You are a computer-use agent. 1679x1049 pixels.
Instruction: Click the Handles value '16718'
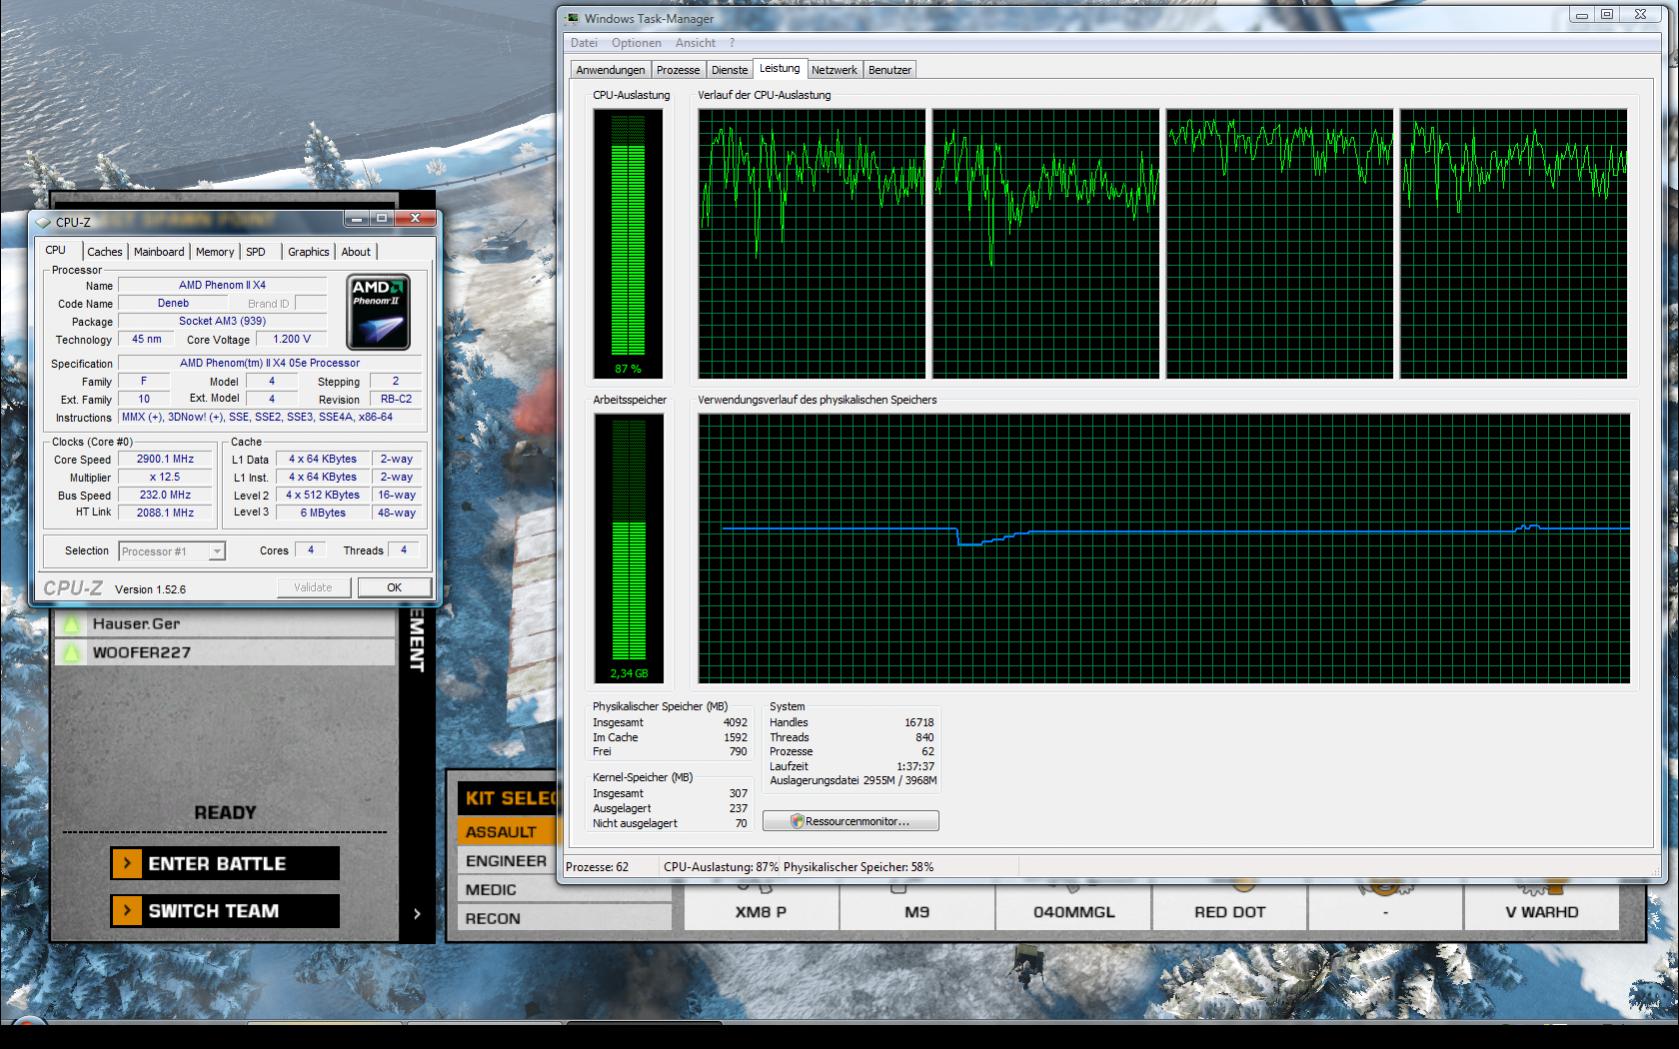coord(919,722)
